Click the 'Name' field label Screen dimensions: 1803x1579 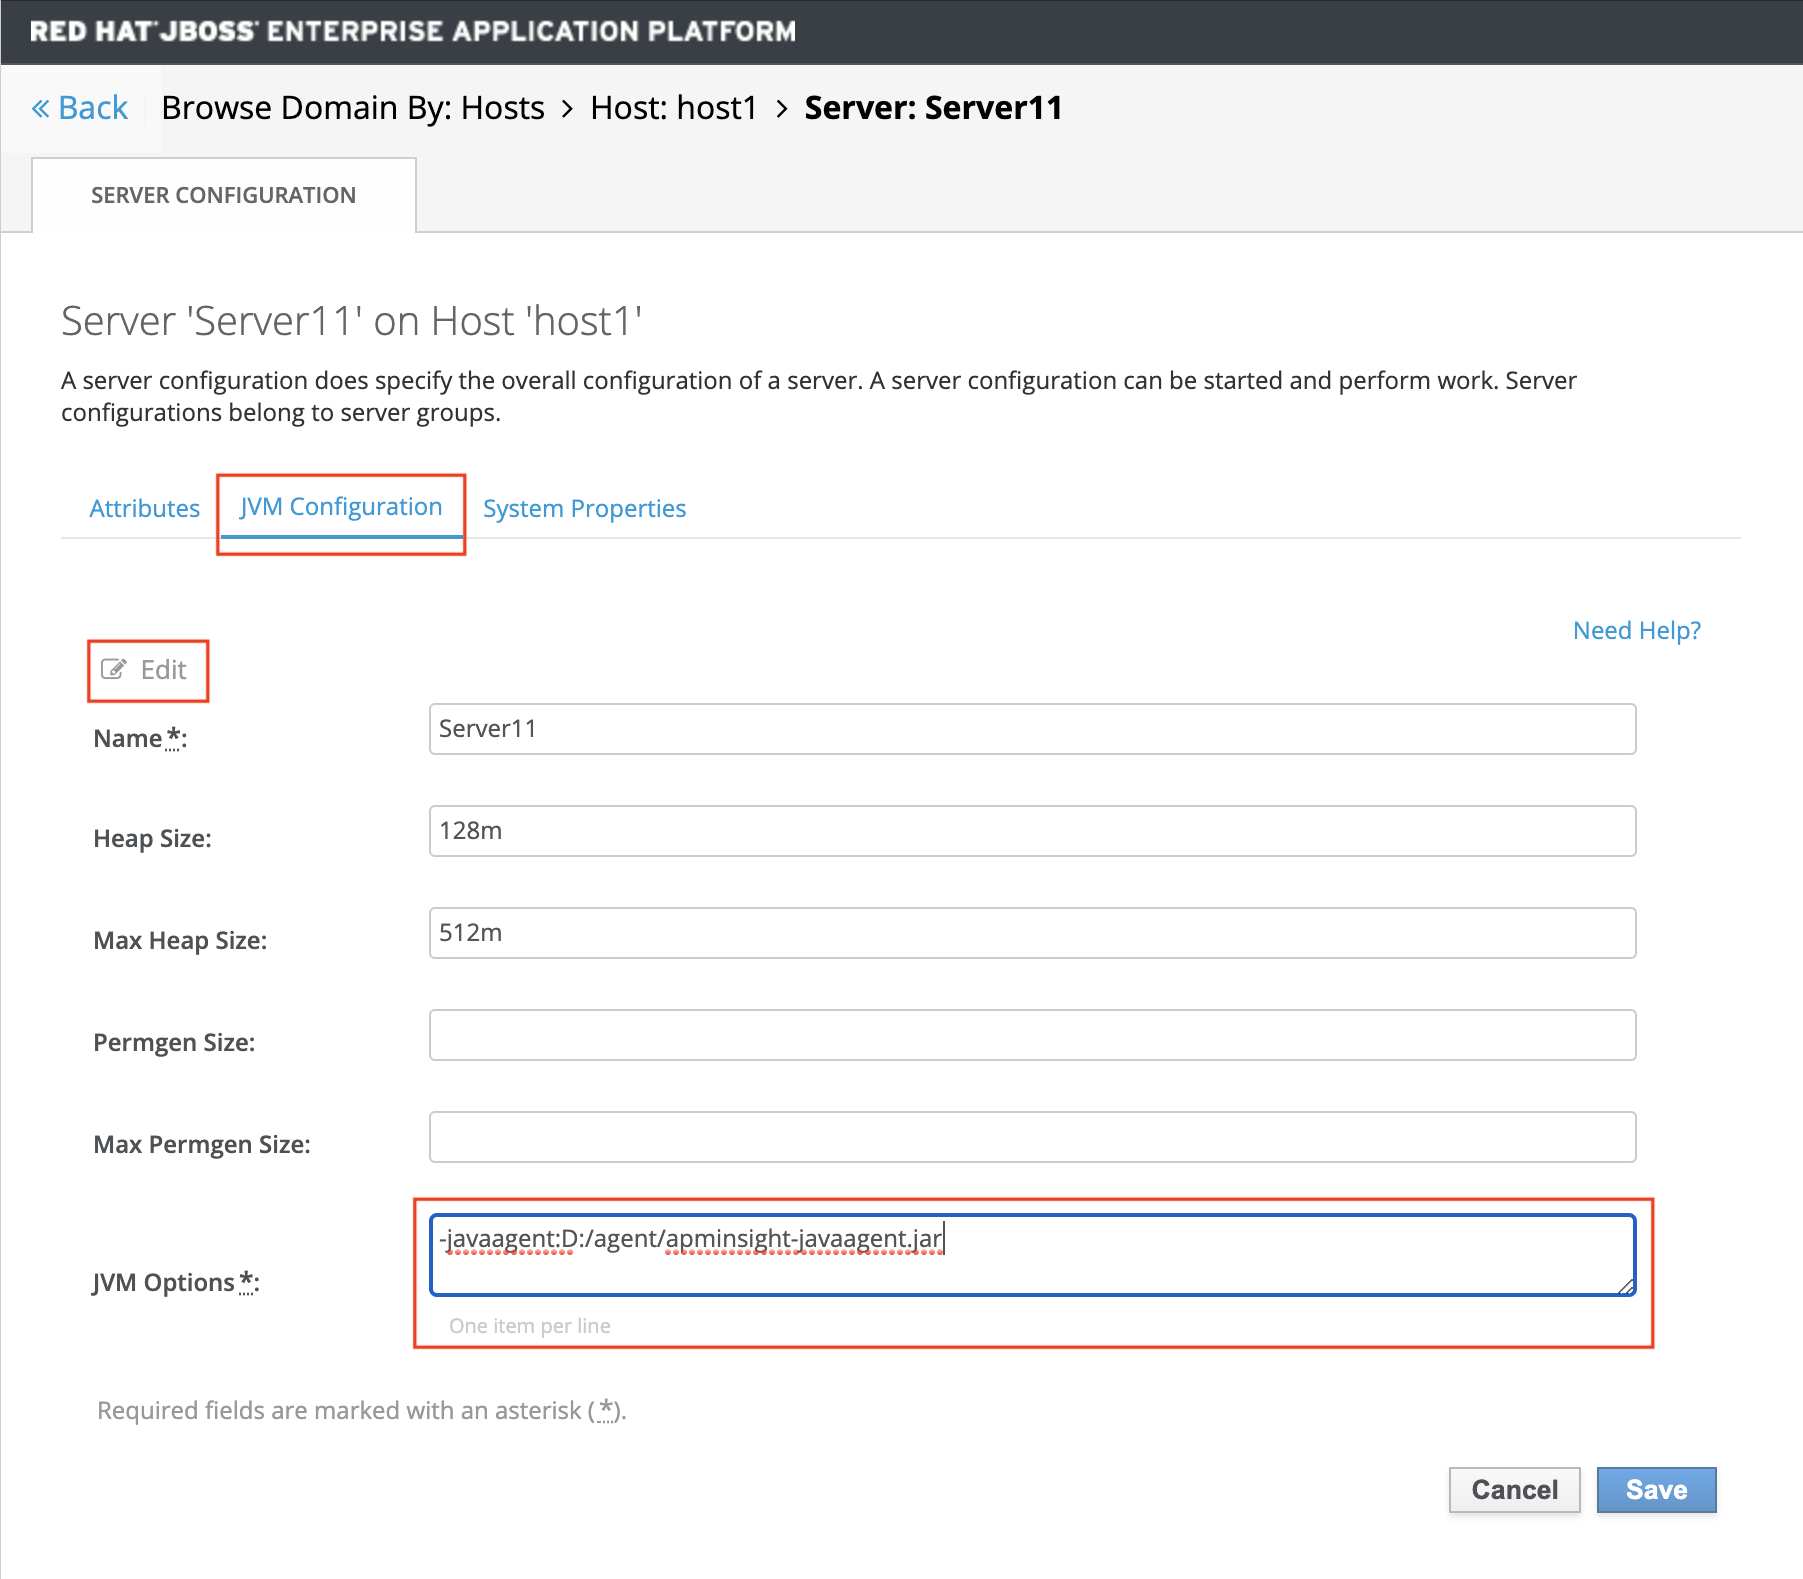tap(140, 738)
